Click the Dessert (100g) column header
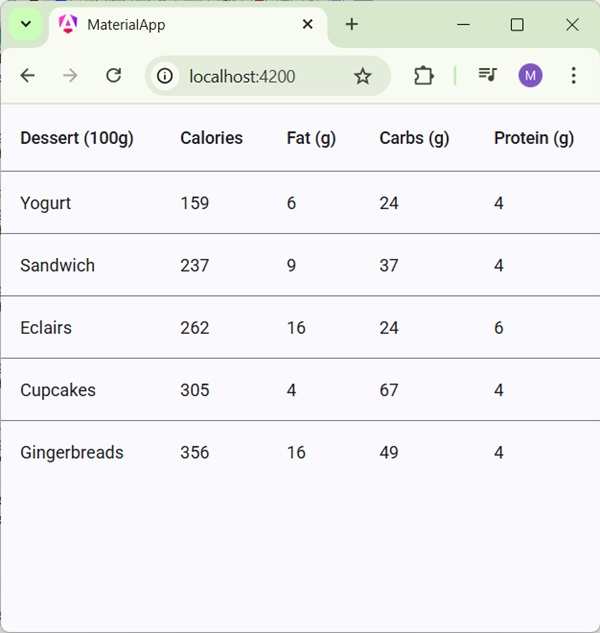600x633 pixels. (x=77, y=138)
